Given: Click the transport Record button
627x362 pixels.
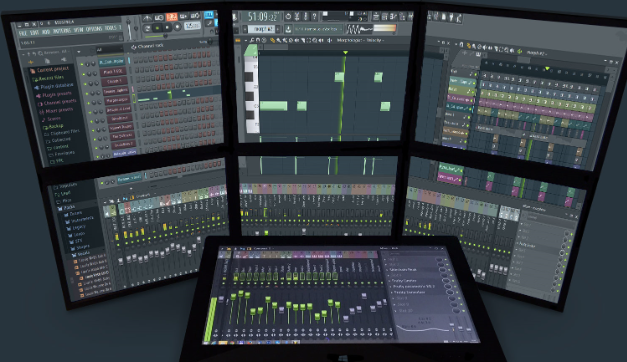Looking at the screenshot, I should pyautogui.click(x=178, y=27).
